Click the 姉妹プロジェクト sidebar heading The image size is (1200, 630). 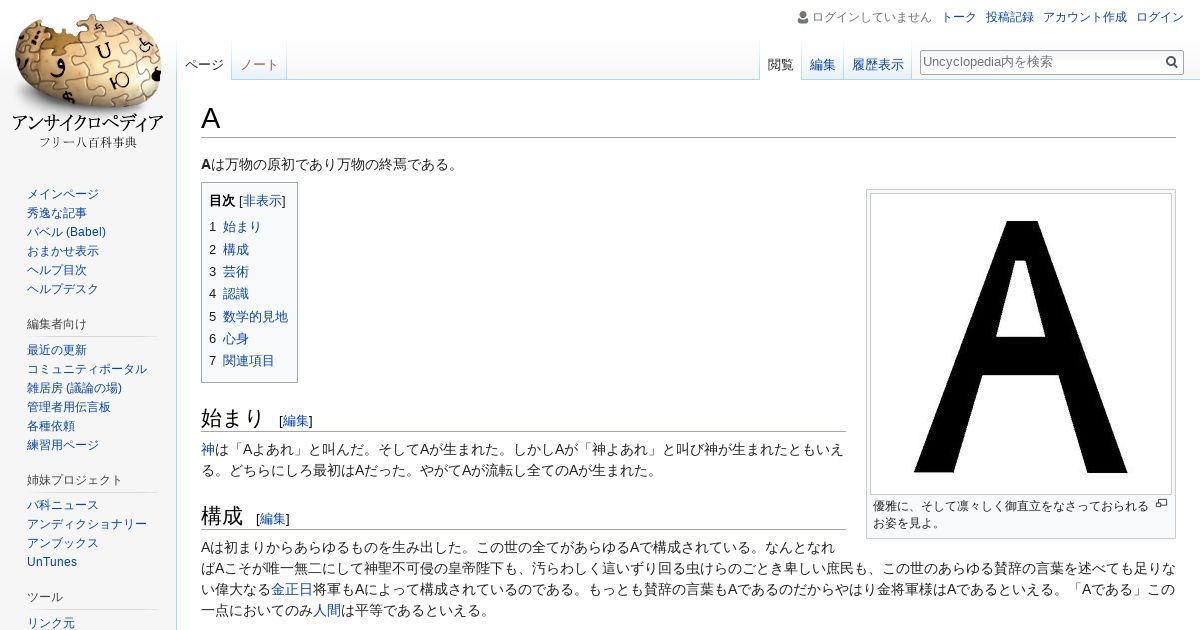coord(75,480)
